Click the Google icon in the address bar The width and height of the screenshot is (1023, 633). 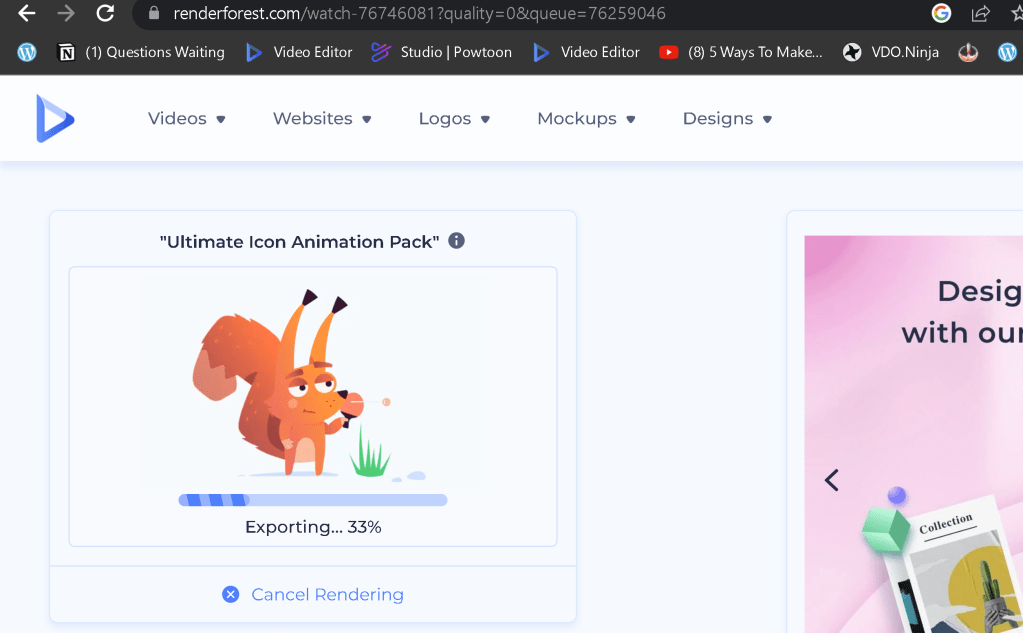point(941,13)
